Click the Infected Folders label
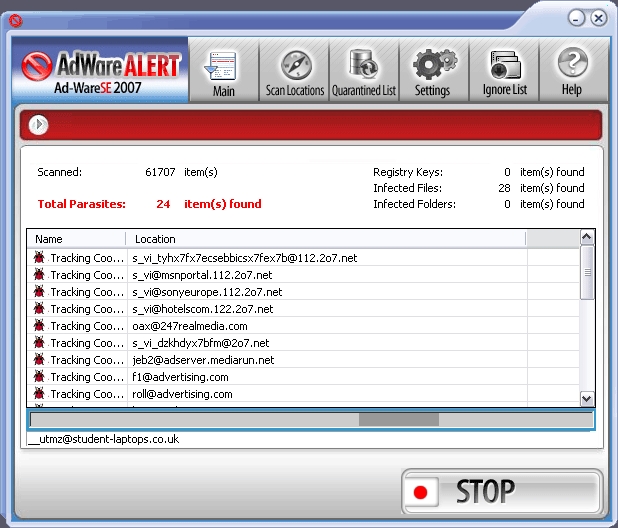 click(414, 204)
